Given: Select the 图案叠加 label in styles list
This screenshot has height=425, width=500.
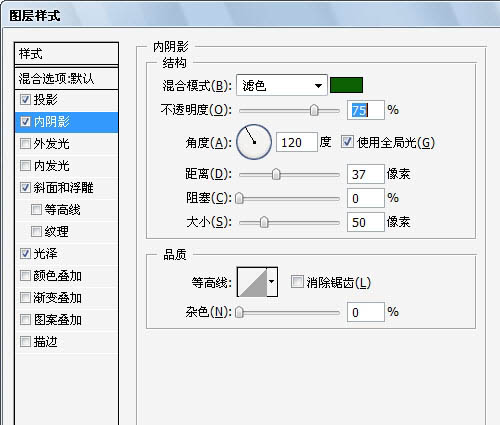Looking at the screenshot, I should click(x=57, y=320).
